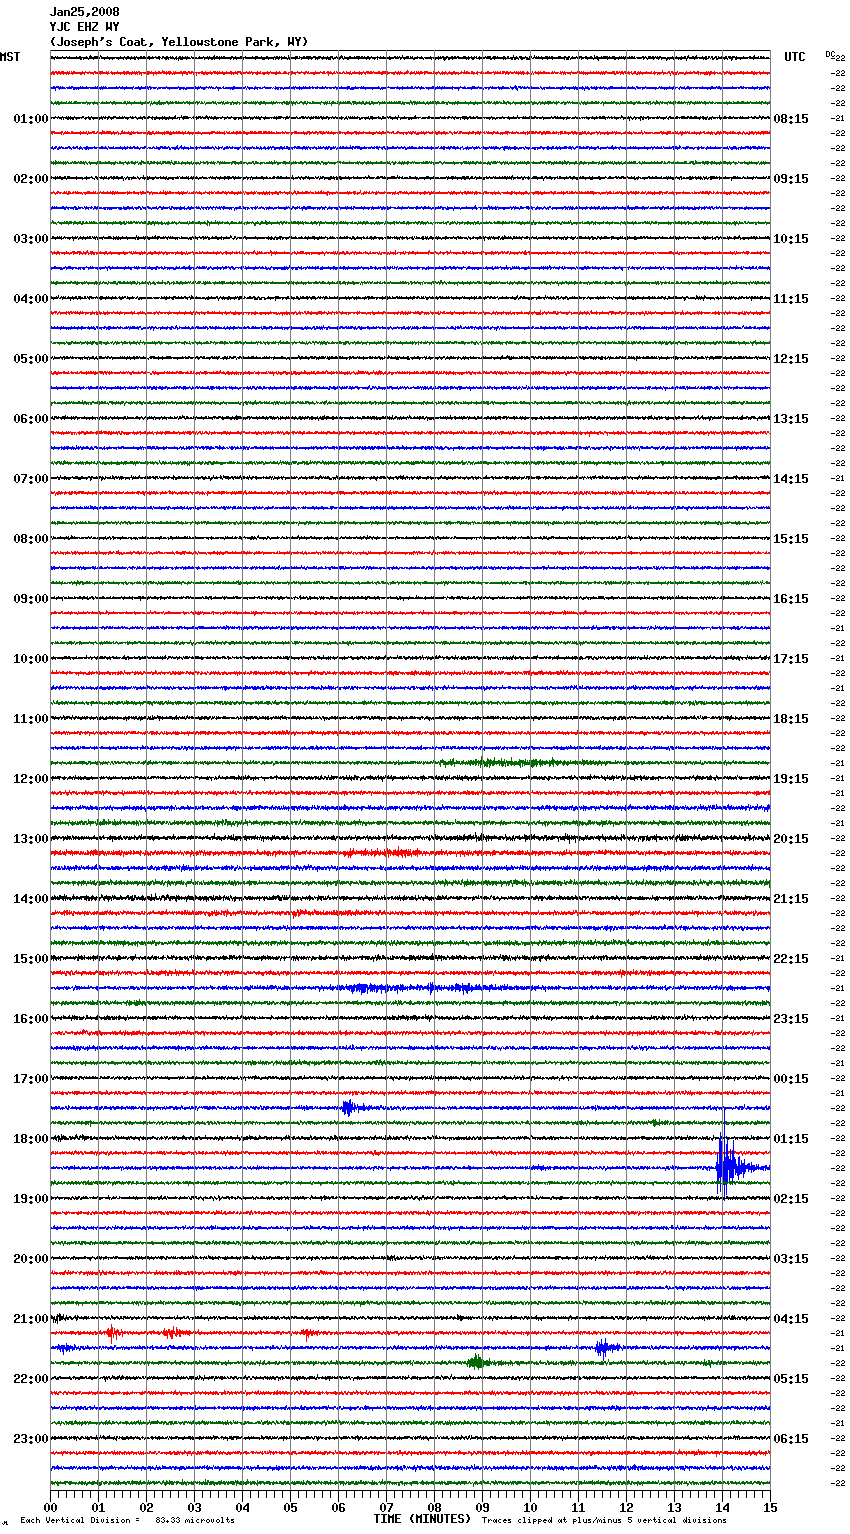This screenshot has height=1534, width=850.
Task: Click the 09:15 UTC time label
Action: (x=791, y=179)
